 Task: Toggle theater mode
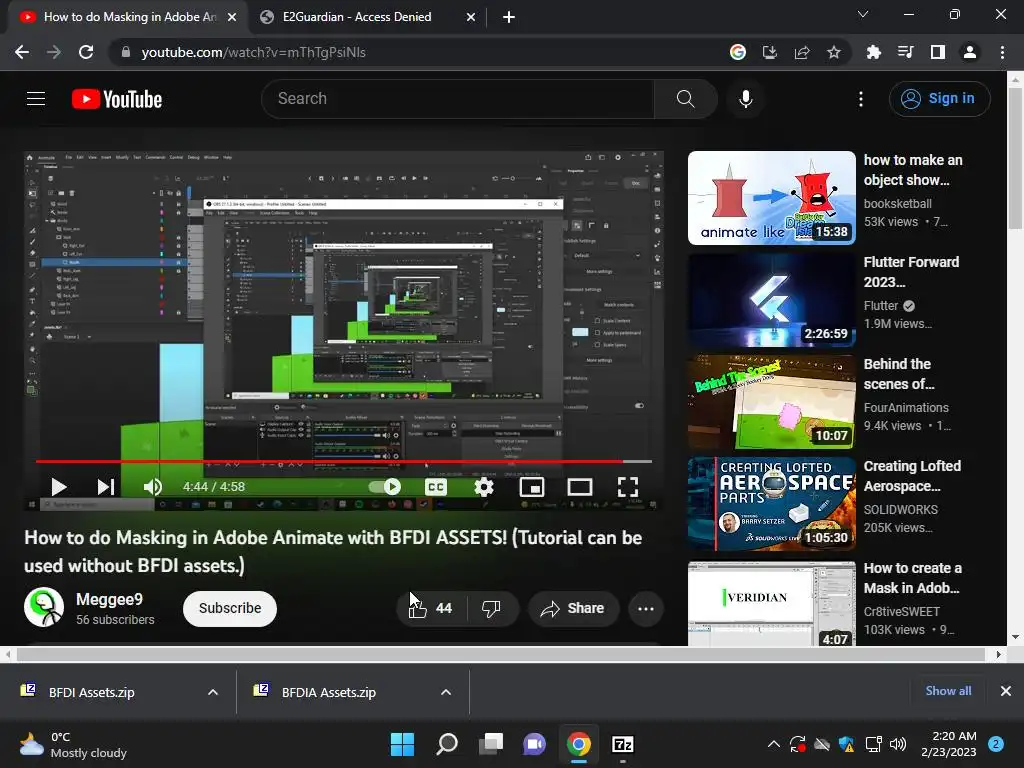point(579,487)
